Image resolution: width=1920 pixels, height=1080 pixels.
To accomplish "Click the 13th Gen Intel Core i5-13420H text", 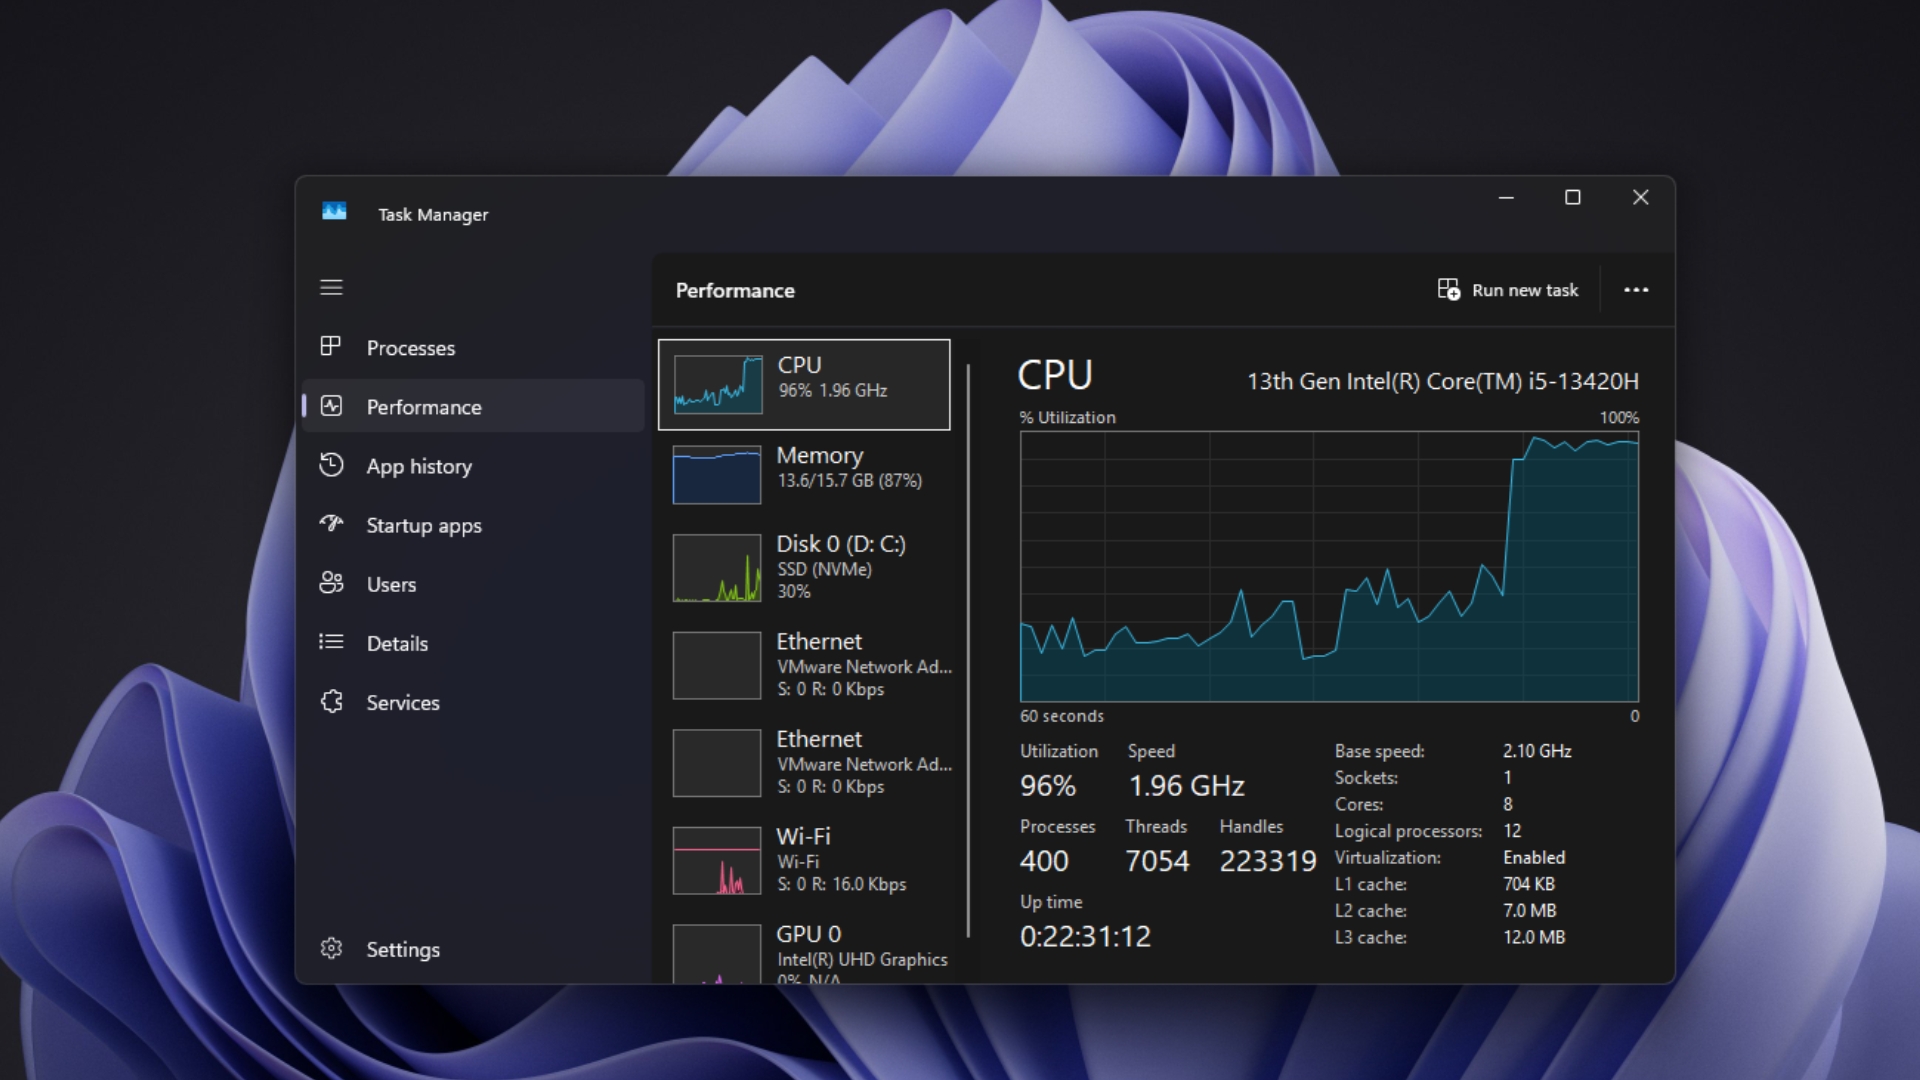I will coord(1442,381).
